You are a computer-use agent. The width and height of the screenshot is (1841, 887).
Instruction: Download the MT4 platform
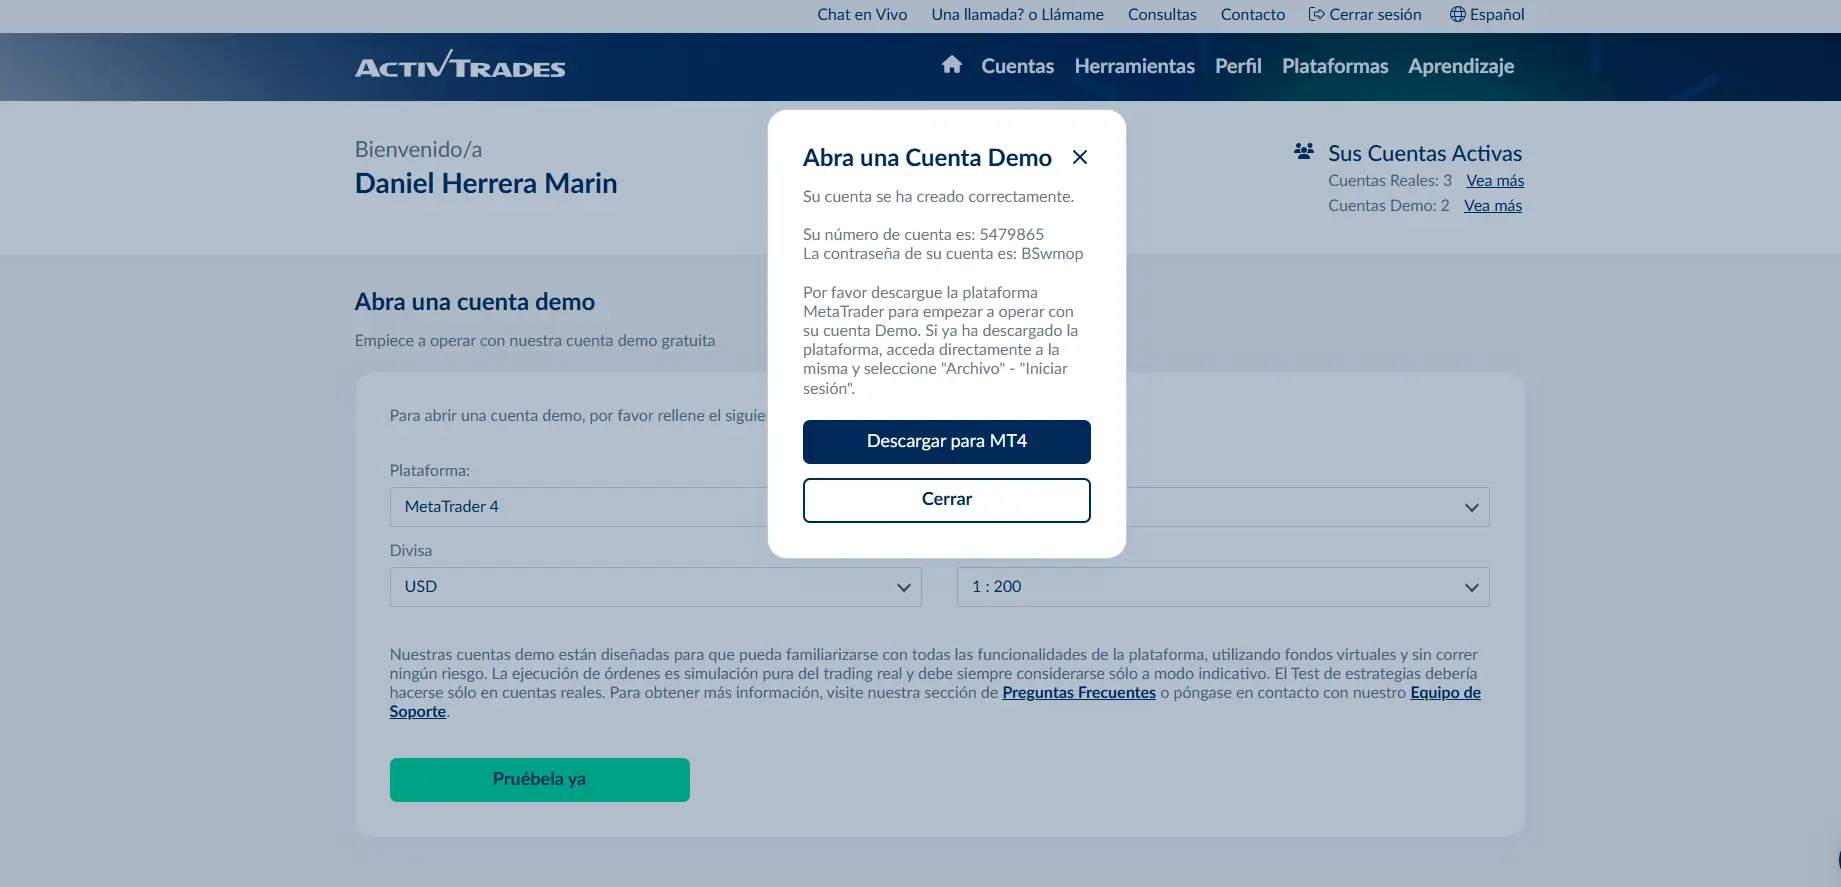(946, 442)
